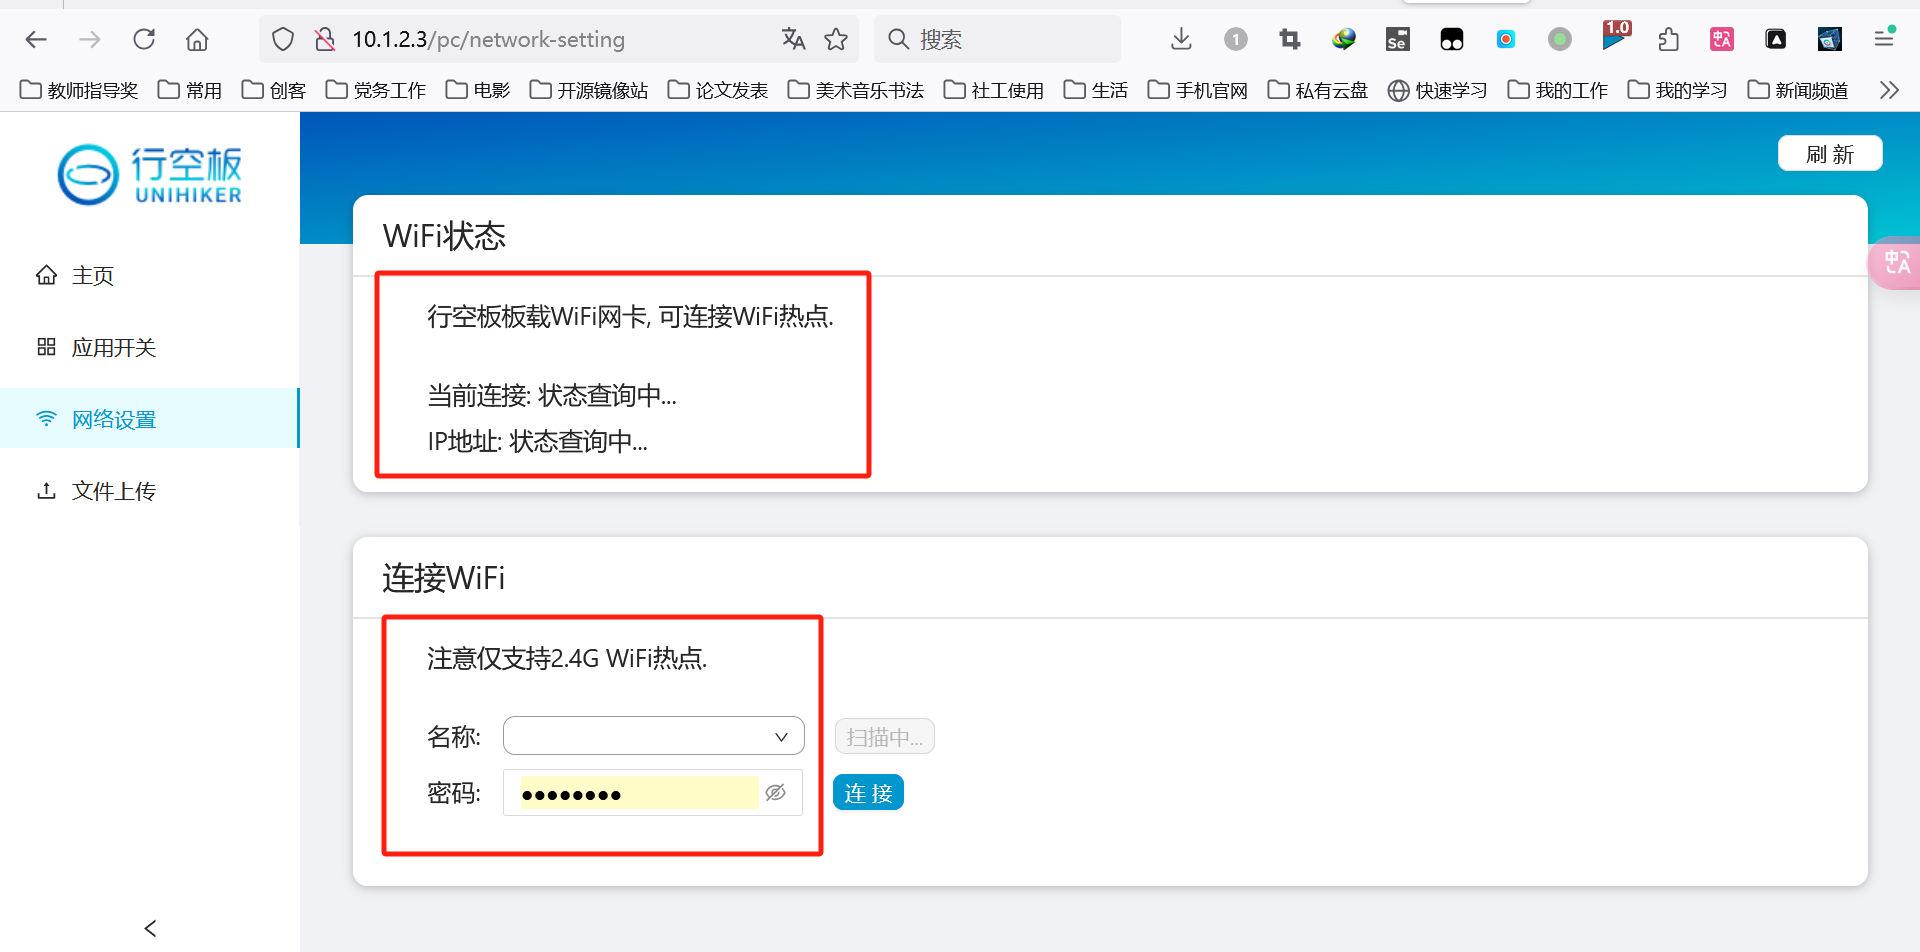Screen dimensions: 1920x952
Task: Click the black two-dot extension icon
Action: [x=1452, y=39]
